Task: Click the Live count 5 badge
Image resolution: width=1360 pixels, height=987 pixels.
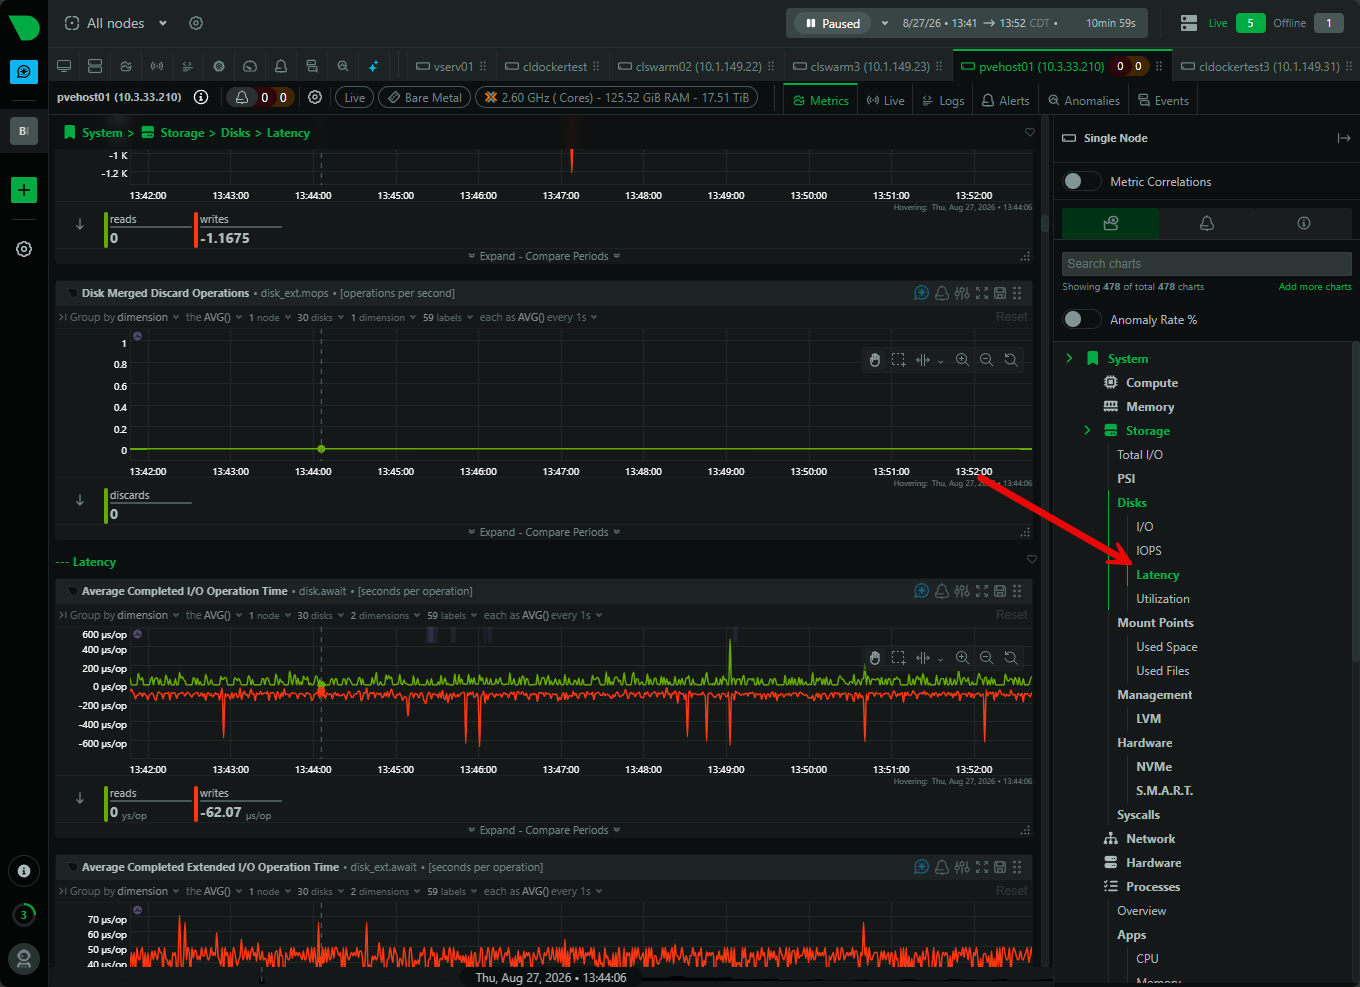Action: [x=1250, y=23]
